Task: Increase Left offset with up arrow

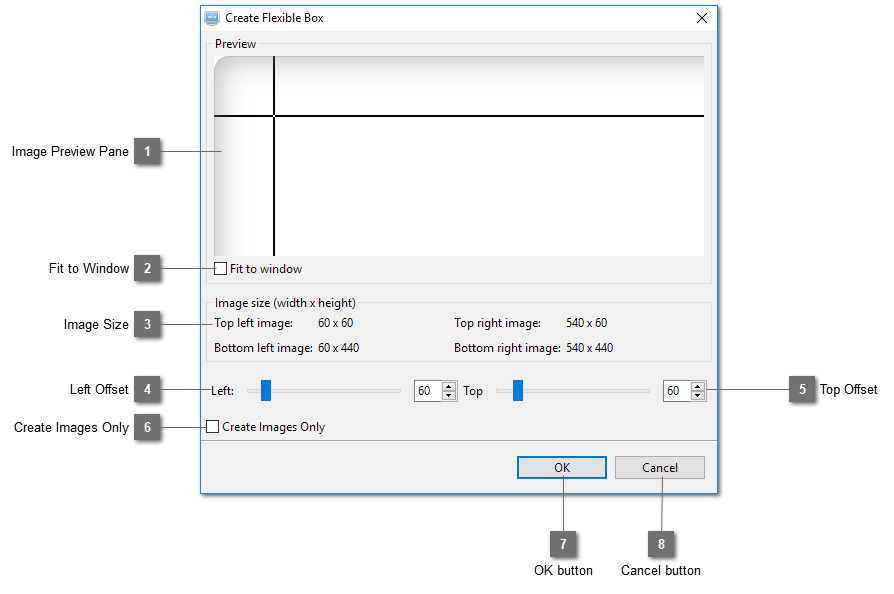Action: pyautogui.click(x=449, y=386)
